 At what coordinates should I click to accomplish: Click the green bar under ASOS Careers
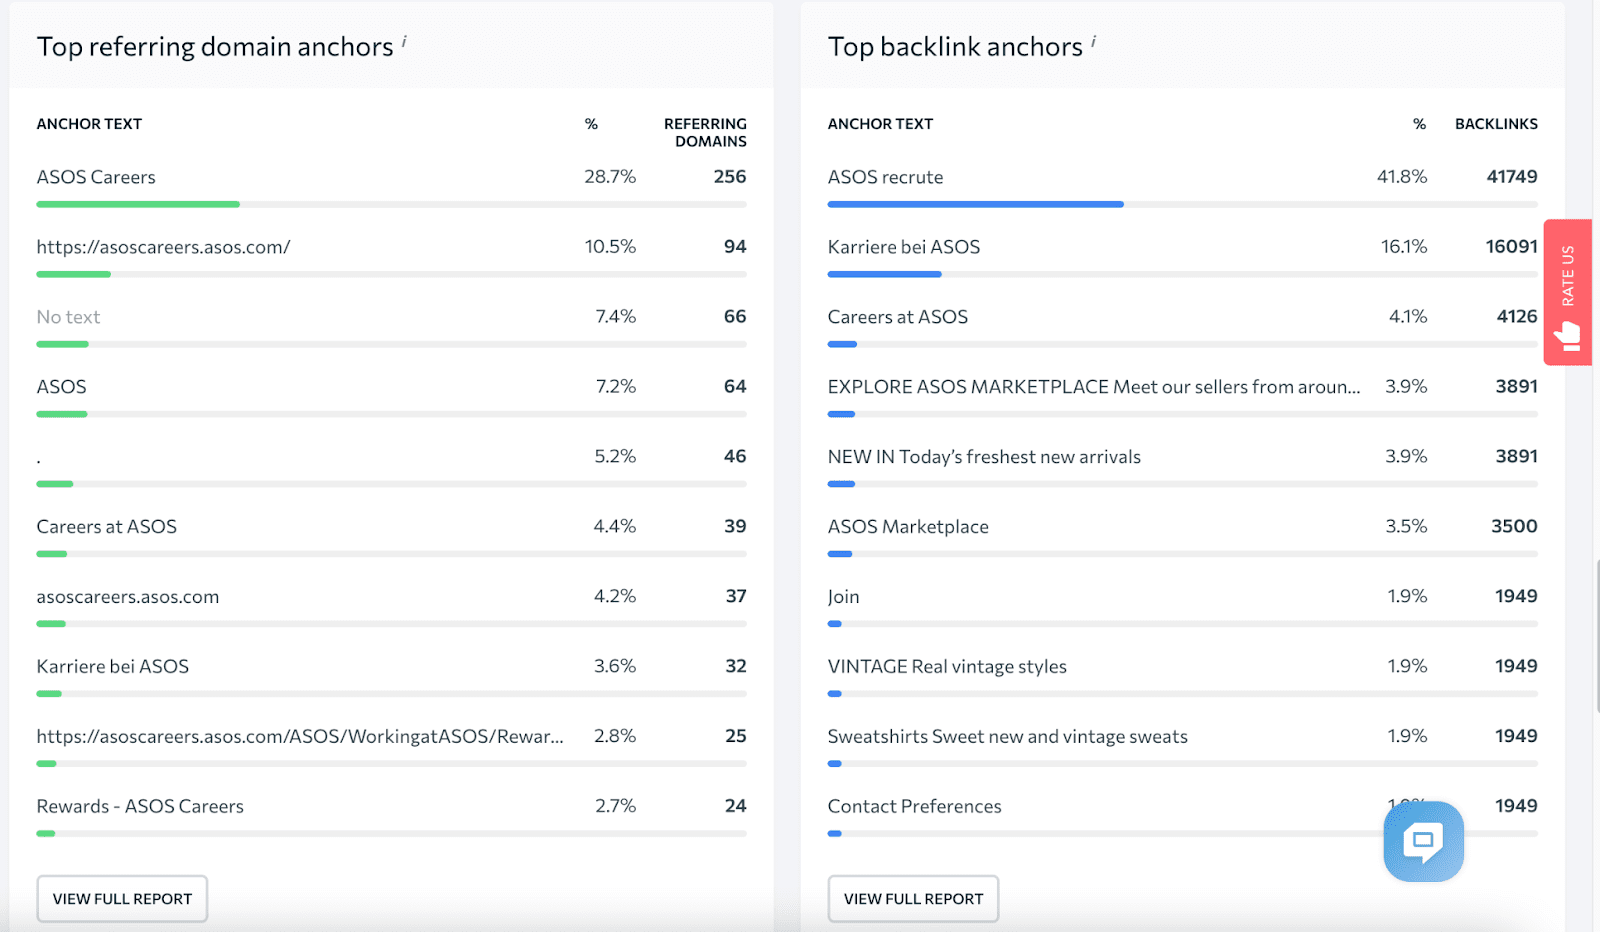(138, 204)
